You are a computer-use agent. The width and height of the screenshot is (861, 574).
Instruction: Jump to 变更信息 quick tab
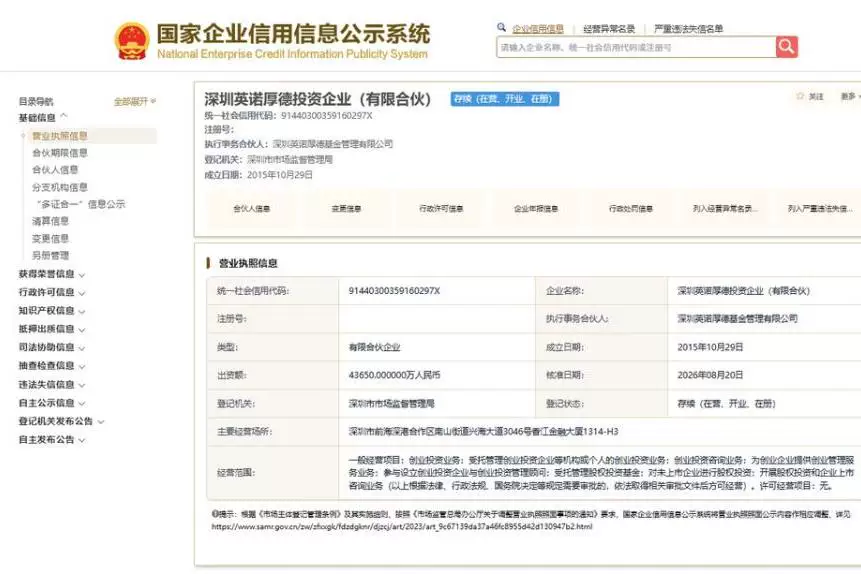point(346,209)
